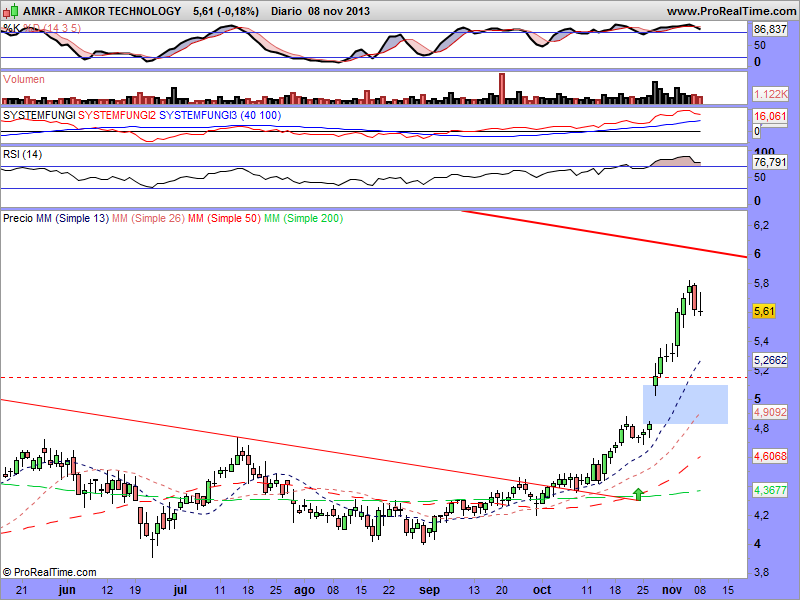Open the Volumen panel label
800x600 pixels.
(x=24, y=78)
